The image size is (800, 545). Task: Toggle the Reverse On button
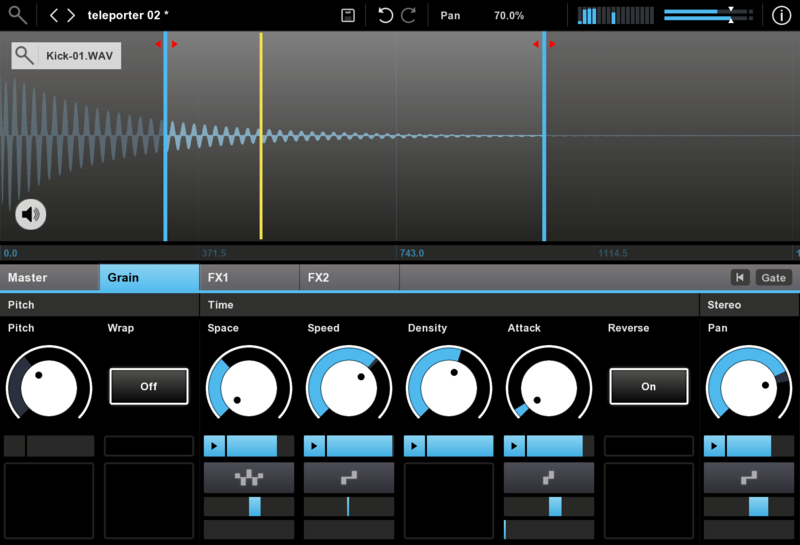pyautogui.click(x=648, y=386)
